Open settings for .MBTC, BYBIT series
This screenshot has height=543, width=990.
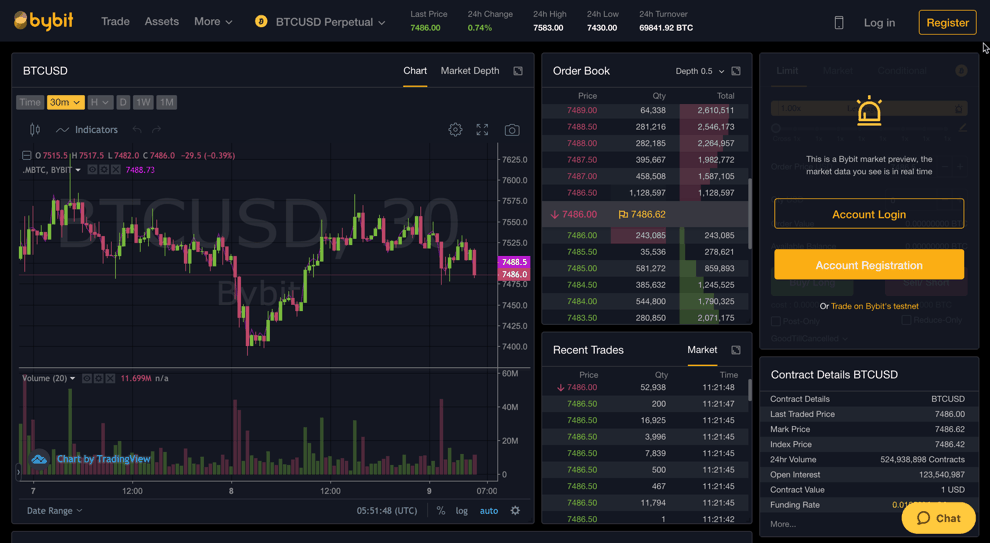[104, 170]
